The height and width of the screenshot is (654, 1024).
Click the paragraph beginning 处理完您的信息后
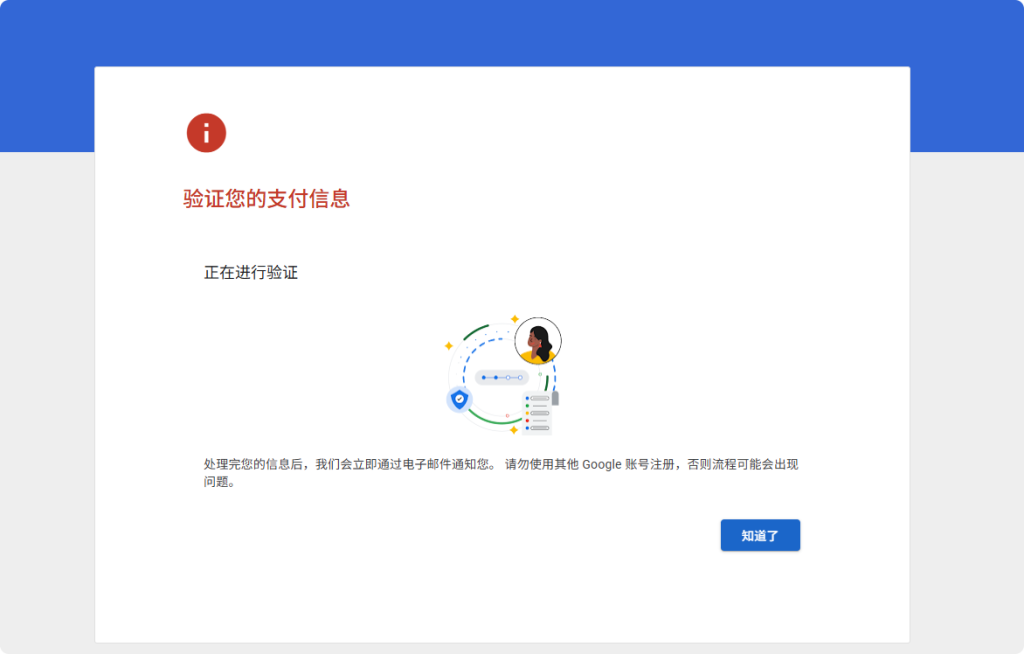(501, 473)
